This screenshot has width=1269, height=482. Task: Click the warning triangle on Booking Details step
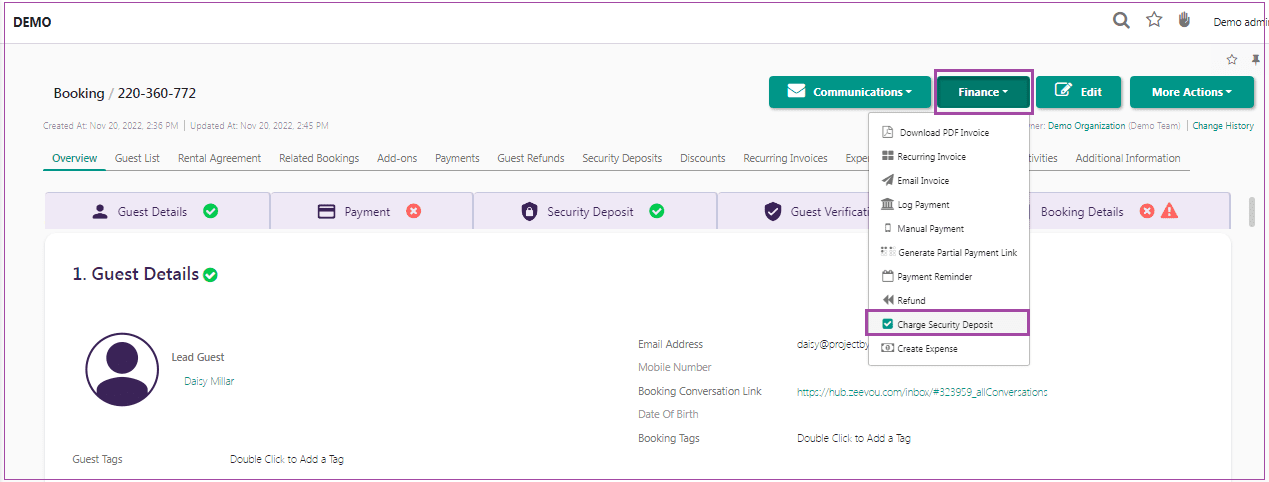point(1169,211)
